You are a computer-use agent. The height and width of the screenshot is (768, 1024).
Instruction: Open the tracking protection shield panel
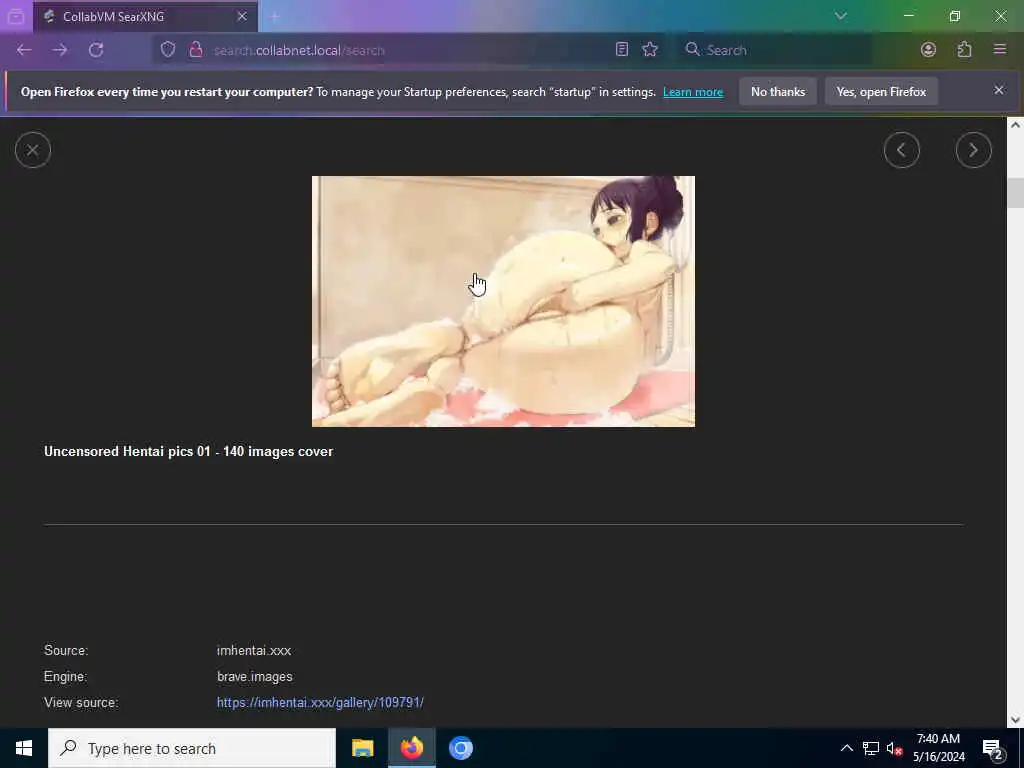tap(168, 50)
